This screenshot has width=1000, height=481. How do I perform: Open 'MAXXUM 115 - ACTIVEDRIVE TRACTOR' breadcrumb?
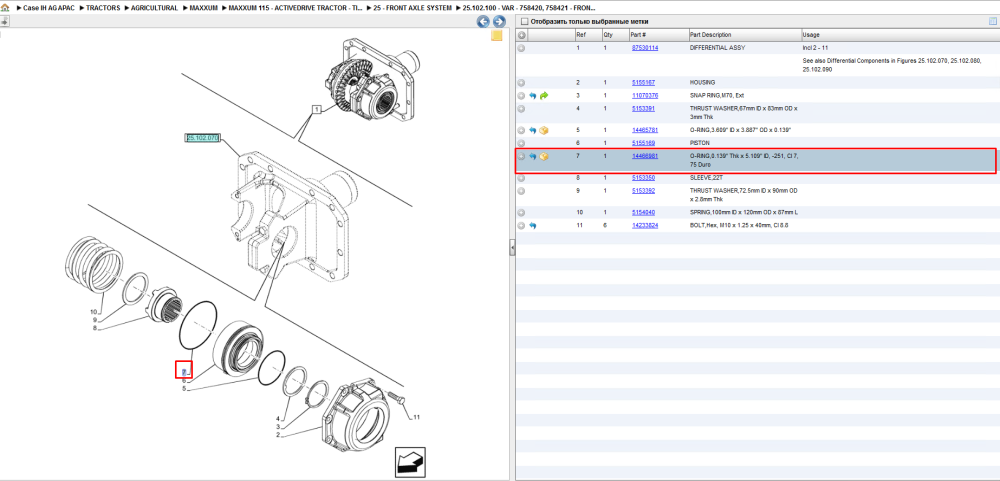(295, 8)
